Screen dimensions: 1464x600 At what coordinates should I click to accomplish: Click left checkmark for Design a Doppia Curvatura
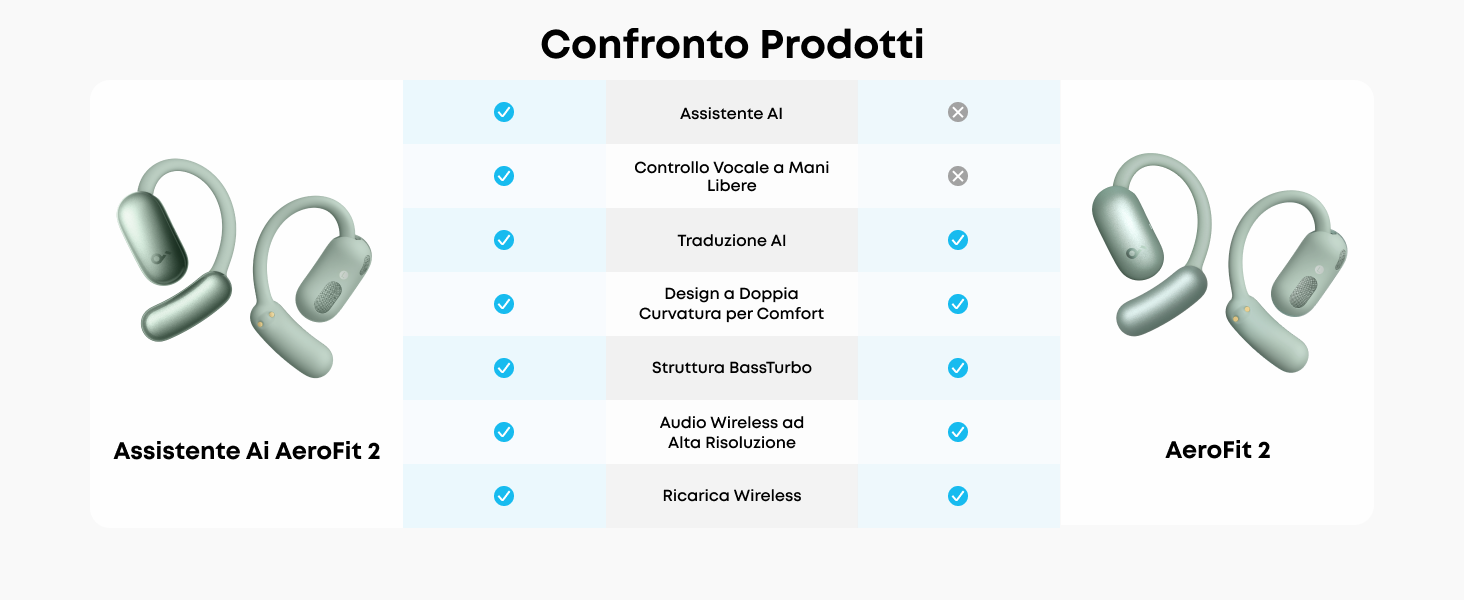(504, 304)
